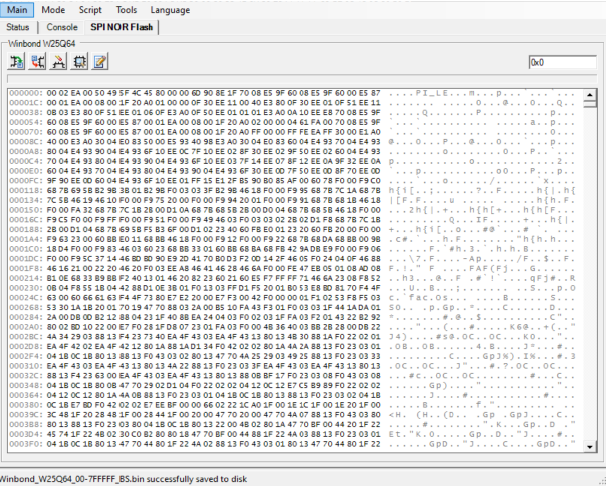Click offset label 0002A0:
The height and width of the screenshot is (486, 606).
point(26,327)
